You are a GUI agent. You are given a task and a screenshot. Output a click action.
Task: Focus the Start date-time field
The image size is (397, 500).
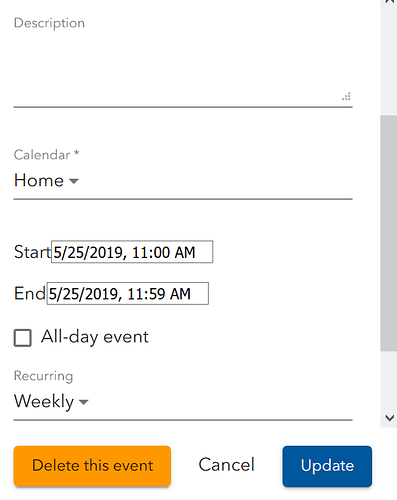pos(132,252)
